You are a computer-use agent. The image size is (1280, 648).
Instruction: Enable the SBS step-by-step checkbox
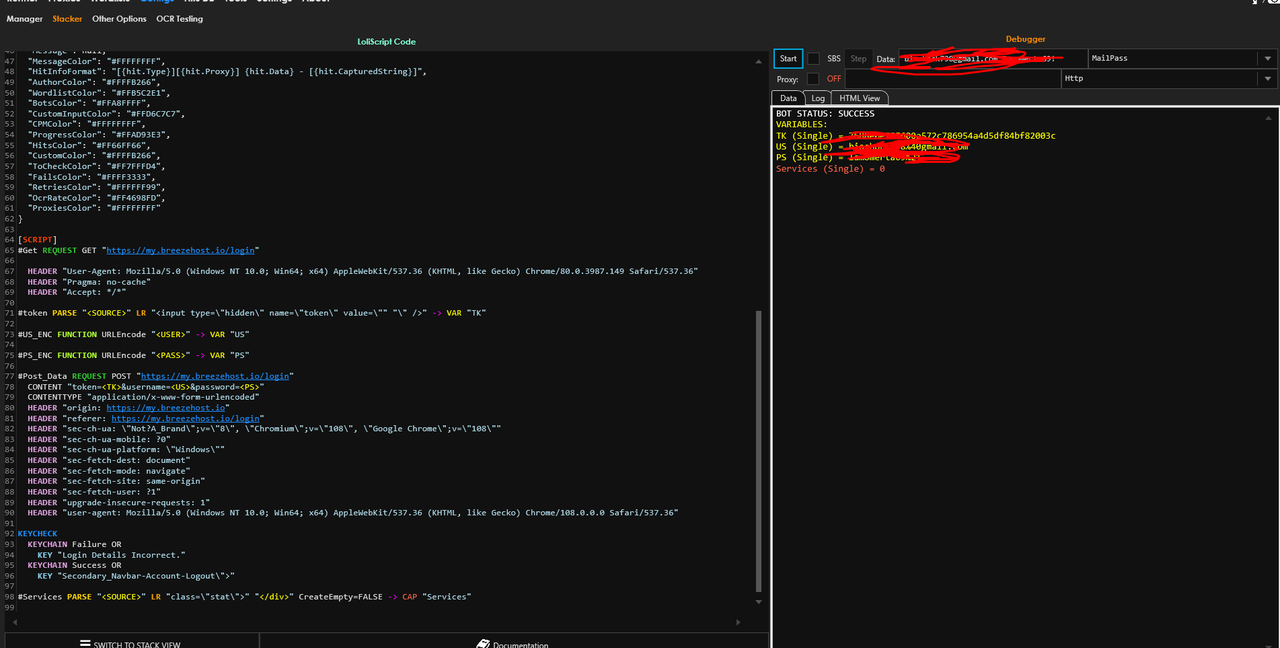[x=813, y=58]
